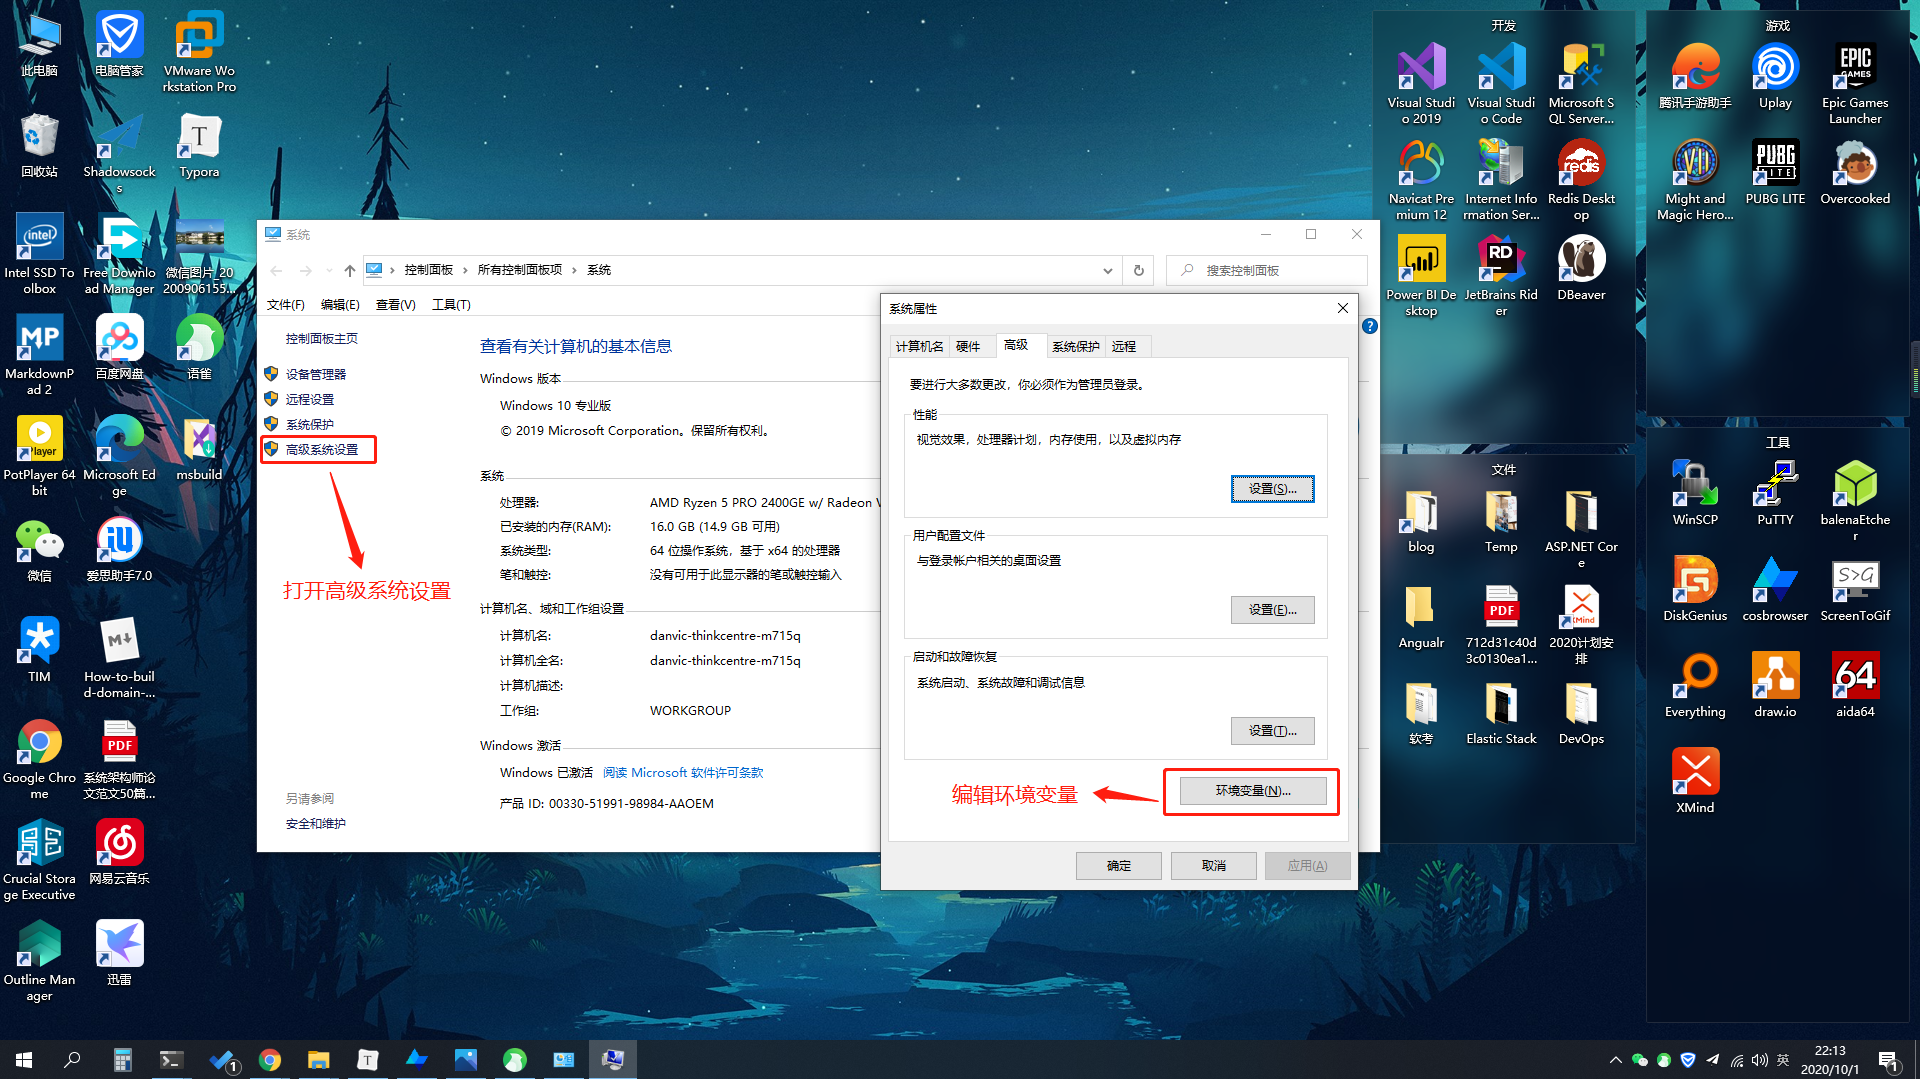Image resolution: width=1920 pixels, height=1079 pixels.
Task: Open PuTTY desktop icon
Action: 1775,493
